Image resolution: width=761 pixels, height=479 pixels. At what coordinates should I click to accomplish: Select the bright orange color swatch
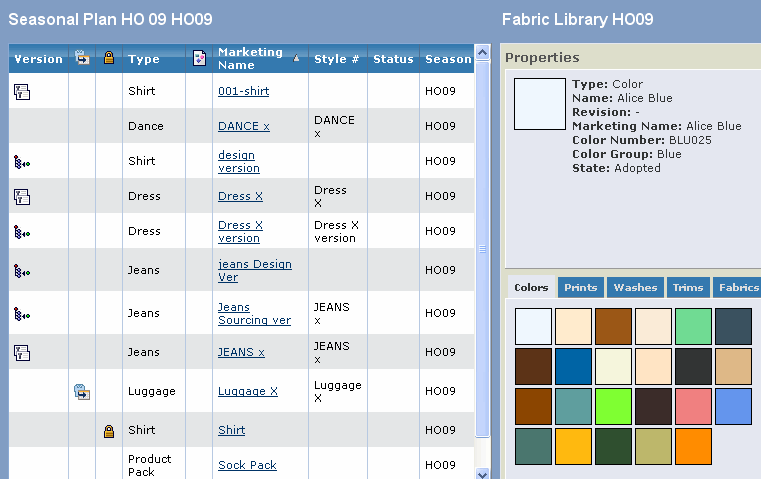click(693, 446)
